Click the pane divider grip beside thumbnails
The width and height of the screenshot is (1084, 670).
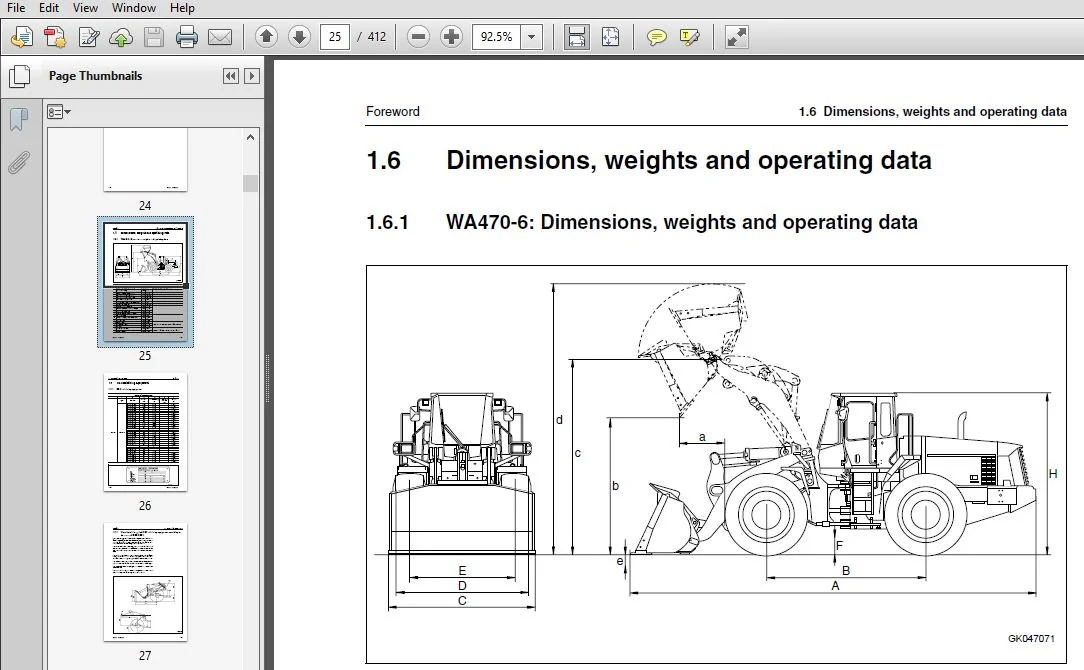[x=268, y=378]
